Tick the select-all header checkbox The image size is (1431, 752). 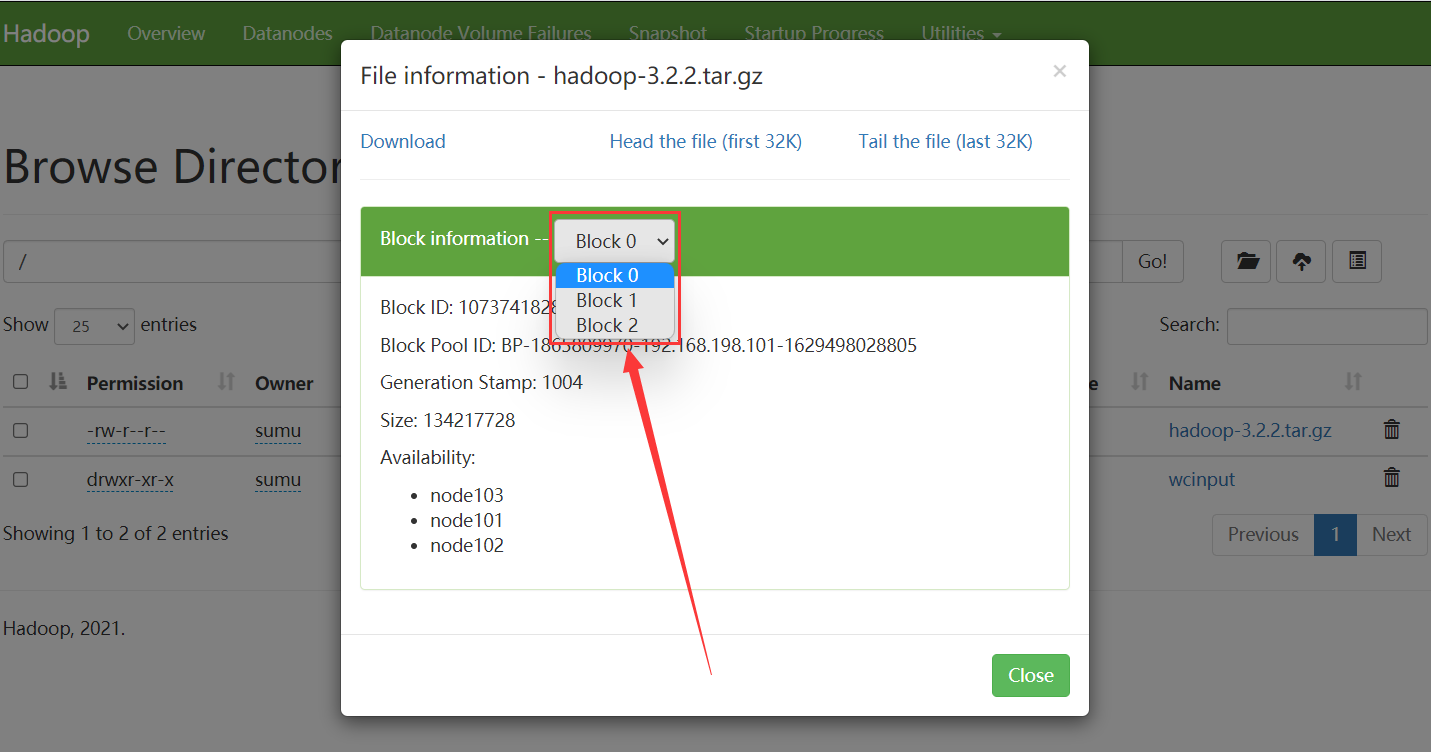coord(20,381)
